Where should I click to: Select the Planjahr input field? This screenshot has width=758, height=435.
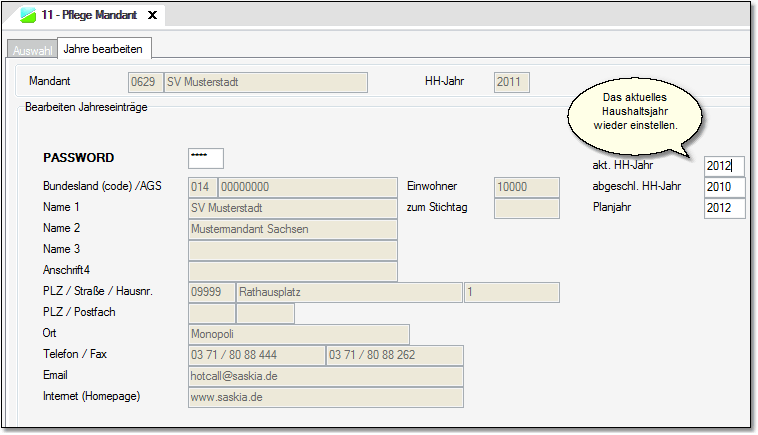point(724,208)
